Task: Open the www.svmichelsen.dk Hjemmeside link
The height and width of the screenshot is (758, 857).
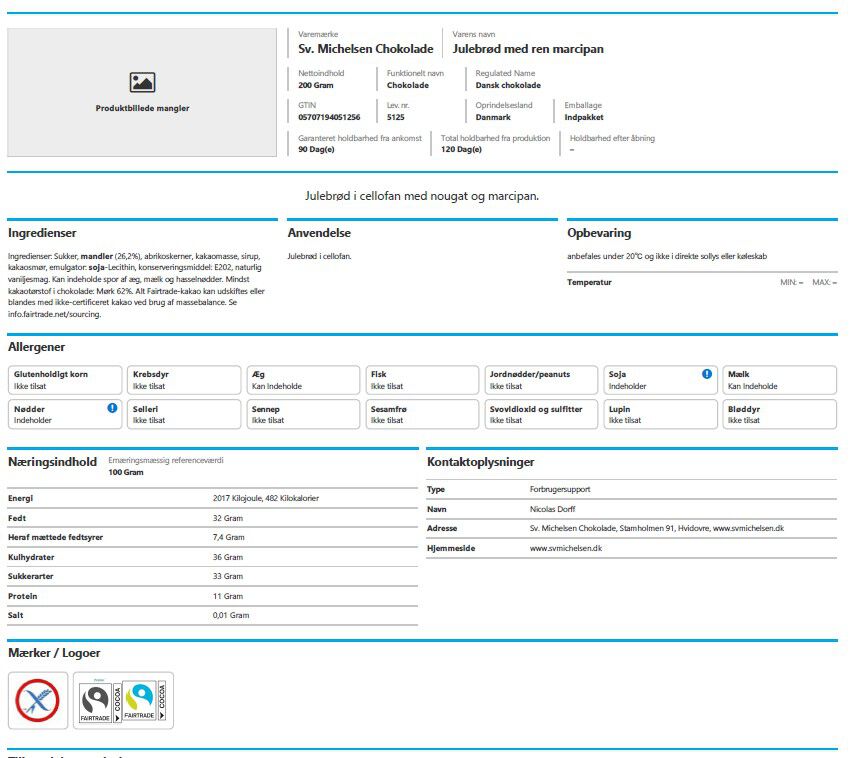Action: (x=566, y=548)
